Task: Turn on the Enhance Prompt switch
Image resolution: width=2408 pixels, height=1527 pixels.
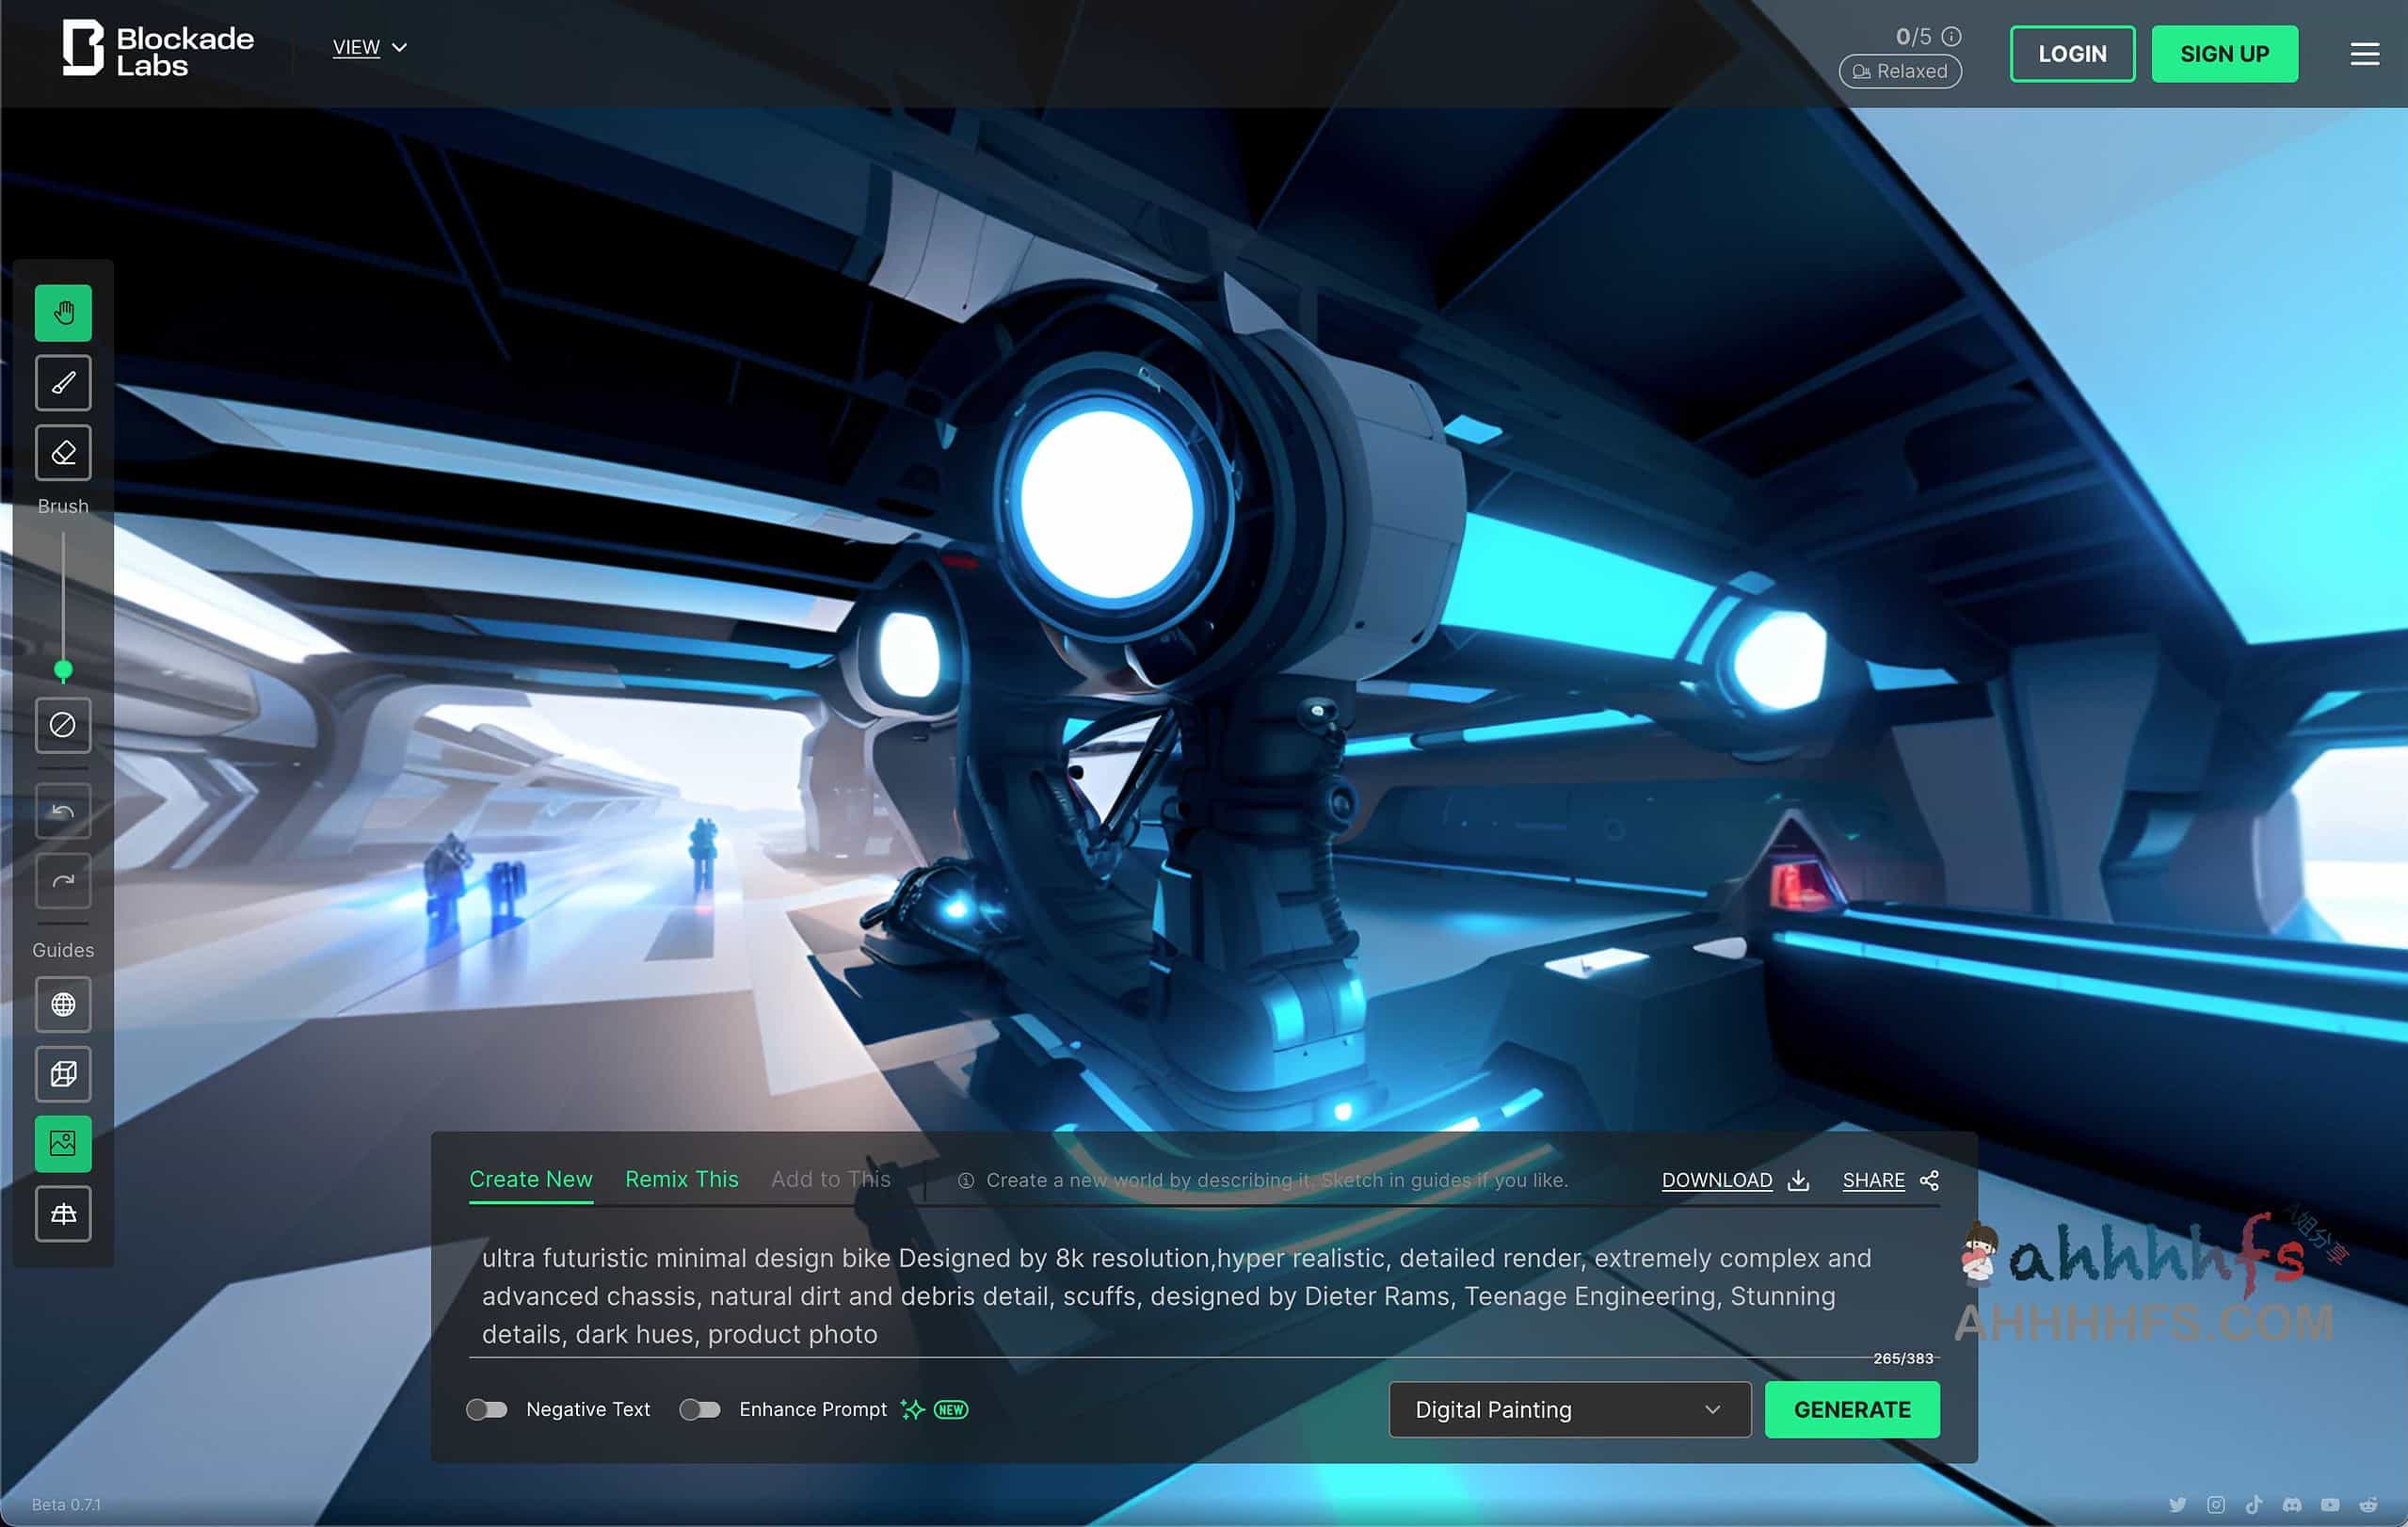Action: tap(700, 1410)
